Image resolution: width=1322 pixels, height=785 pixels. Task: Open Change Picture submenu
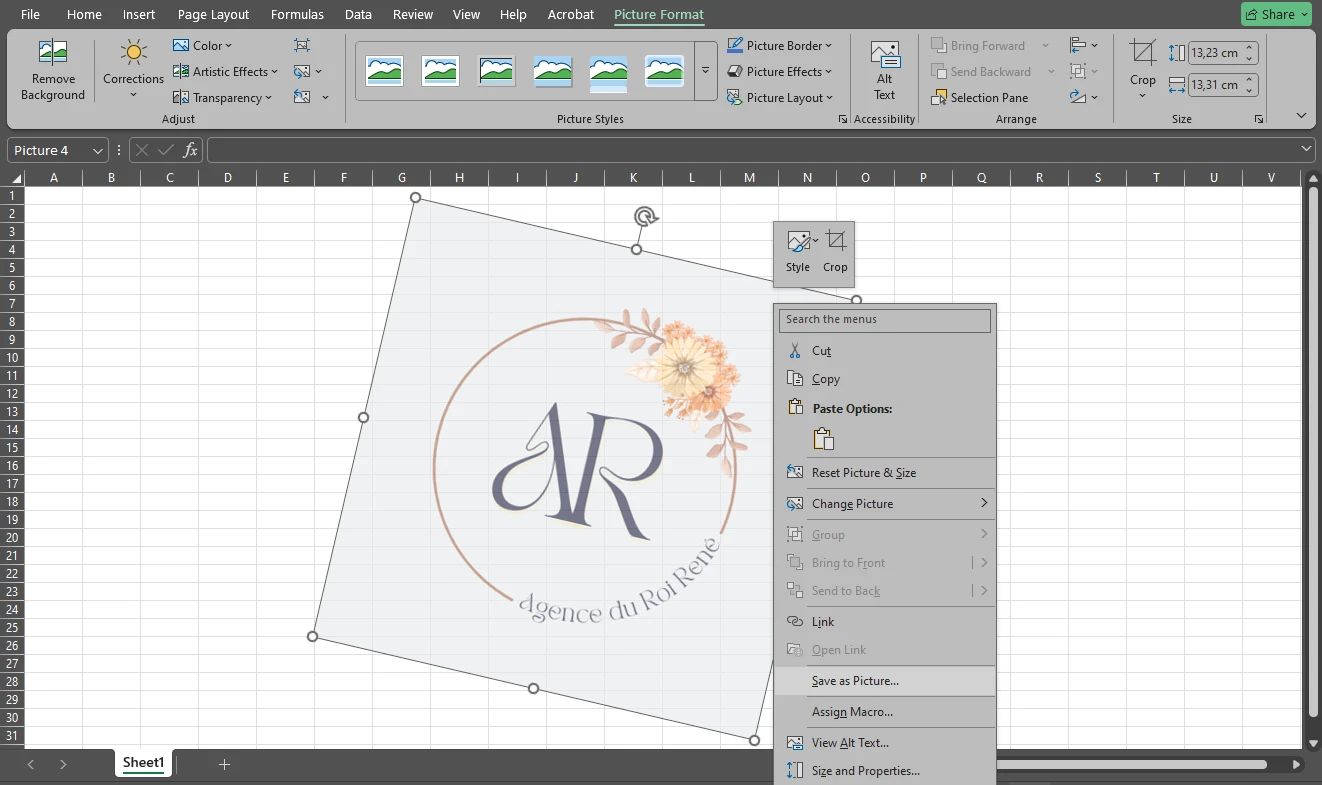click(885, 503)
